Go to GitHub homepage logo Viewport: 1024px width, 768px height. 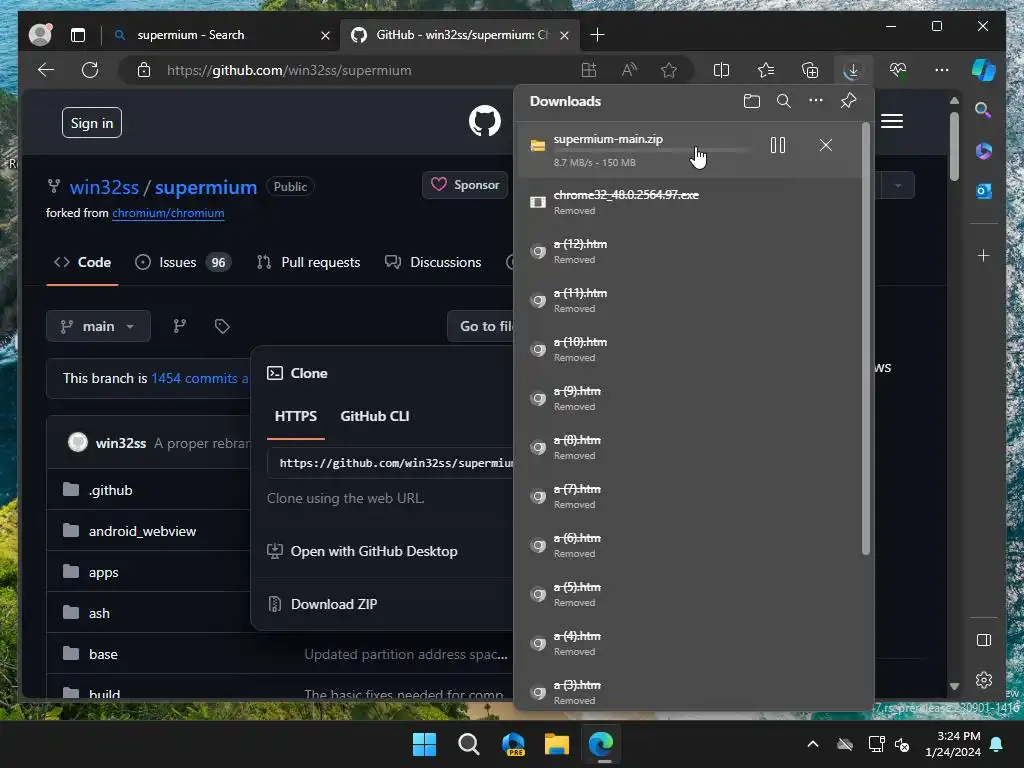pos(485,121)
